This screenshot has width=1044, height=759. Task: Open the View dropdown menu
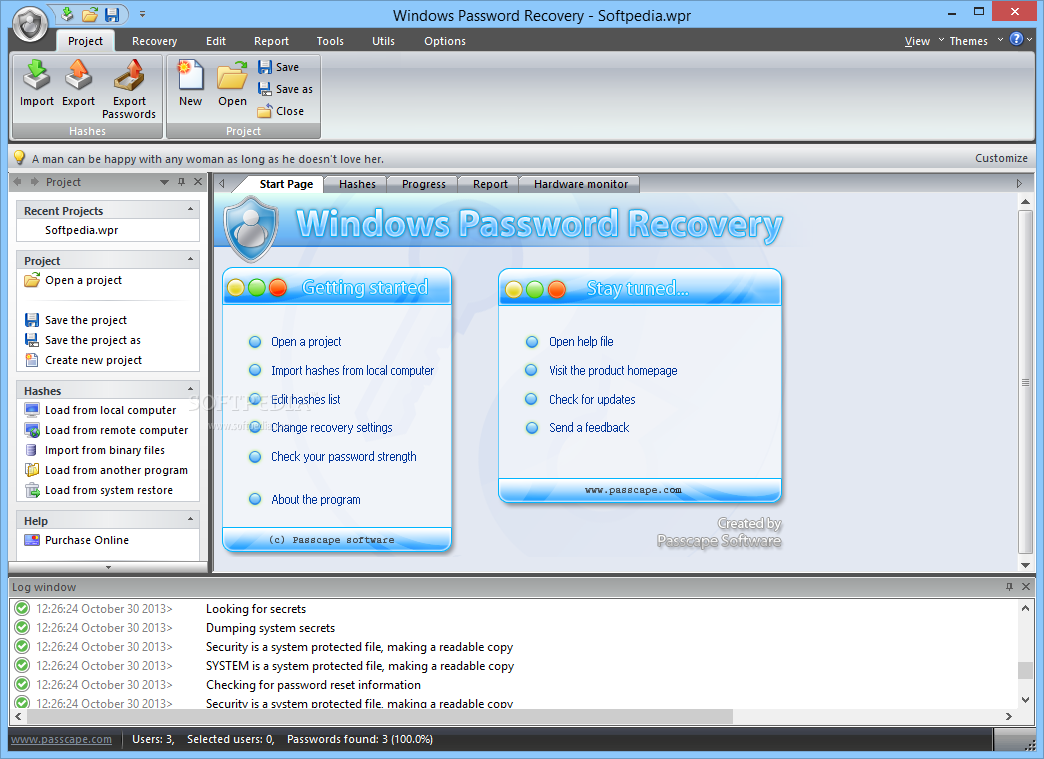(x=923, y=41)
